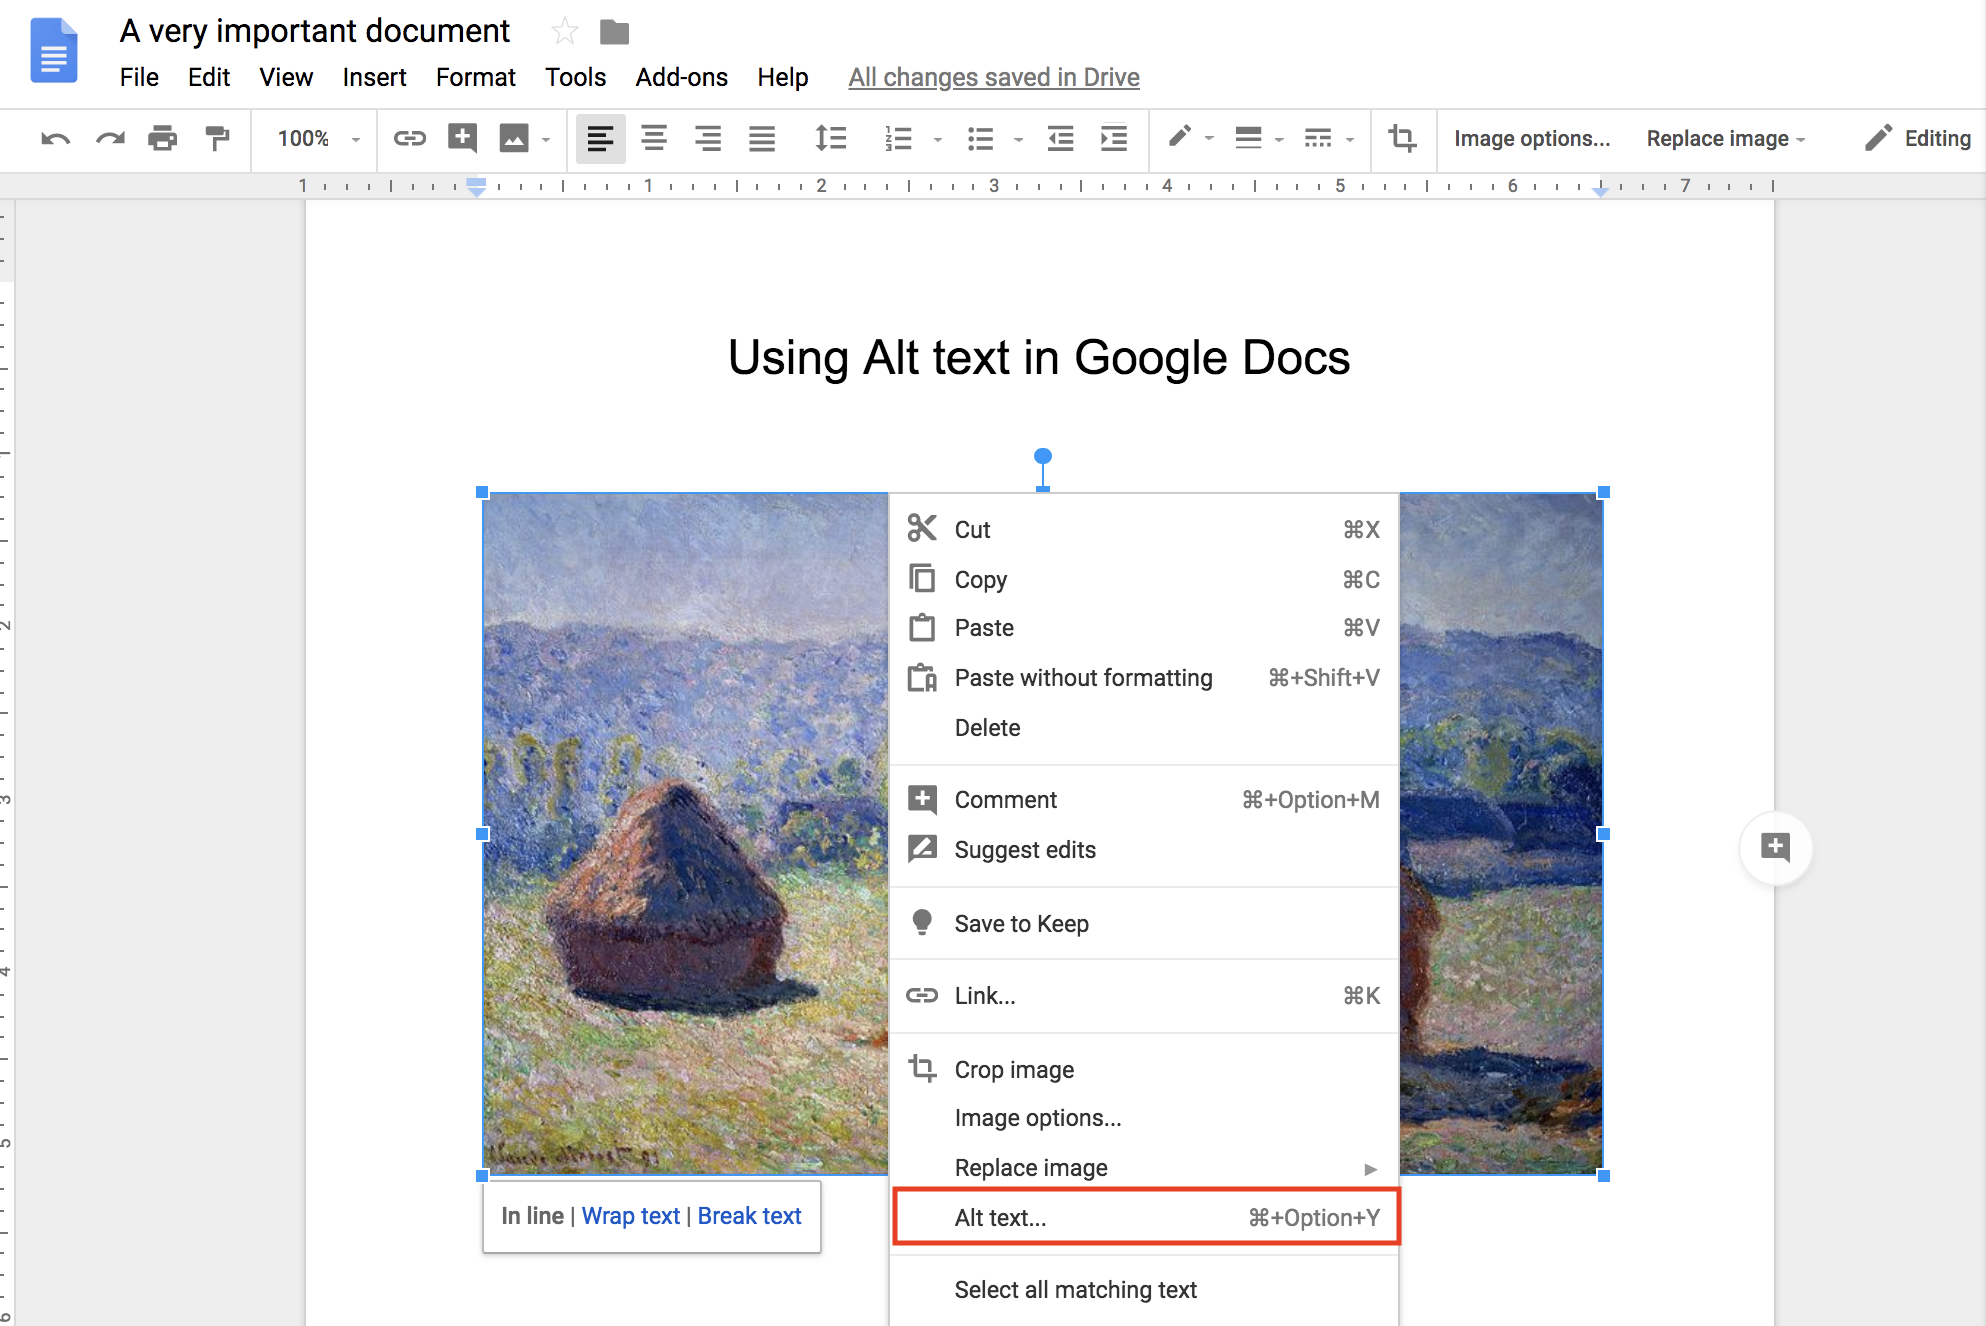Choose Alt text... menu entry

coord(1144,1218)
